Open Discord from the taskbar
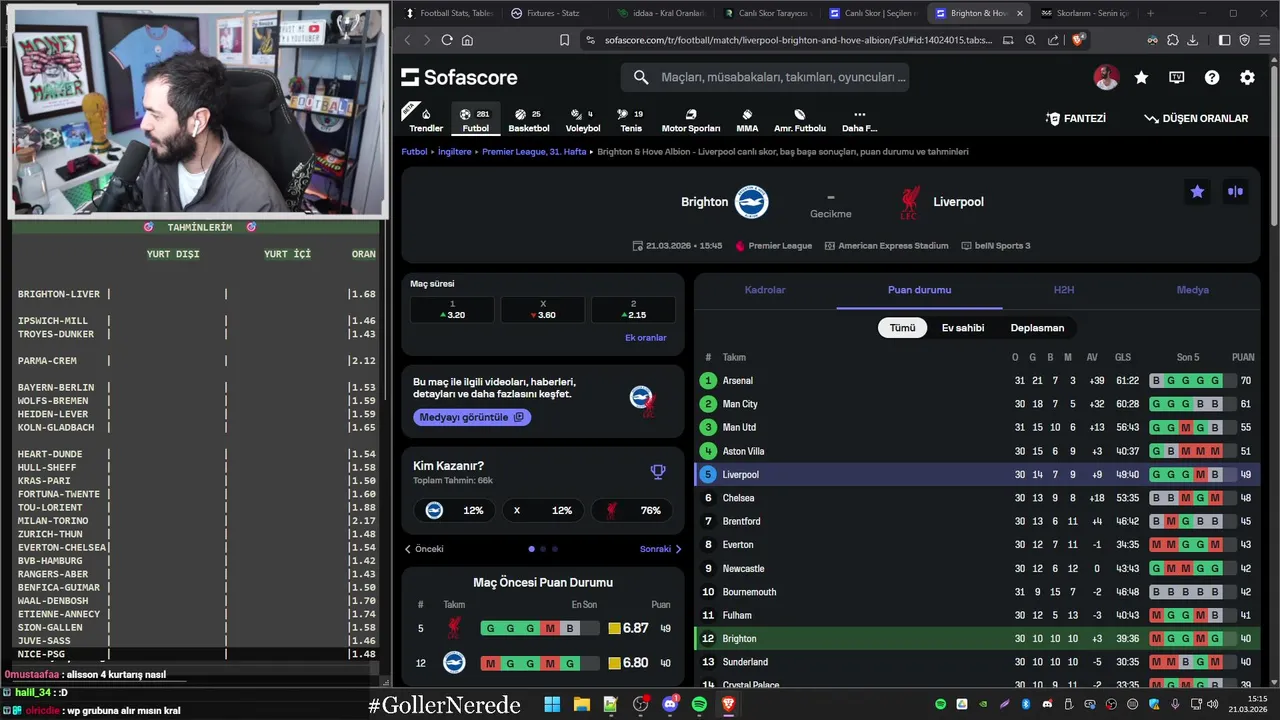Image resolution: width=1280 pixels, height=720 pixels. coord(670,705)
